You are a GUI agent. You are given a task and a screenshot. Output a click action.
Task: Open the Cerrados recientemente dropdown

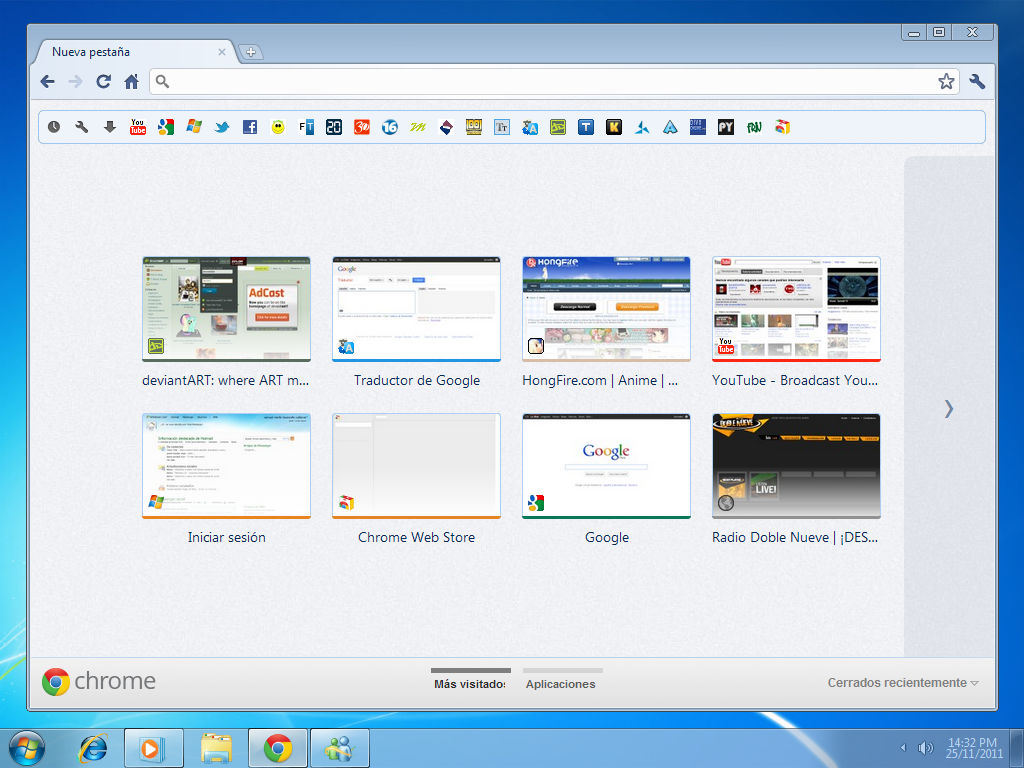[x=900, y=683]
